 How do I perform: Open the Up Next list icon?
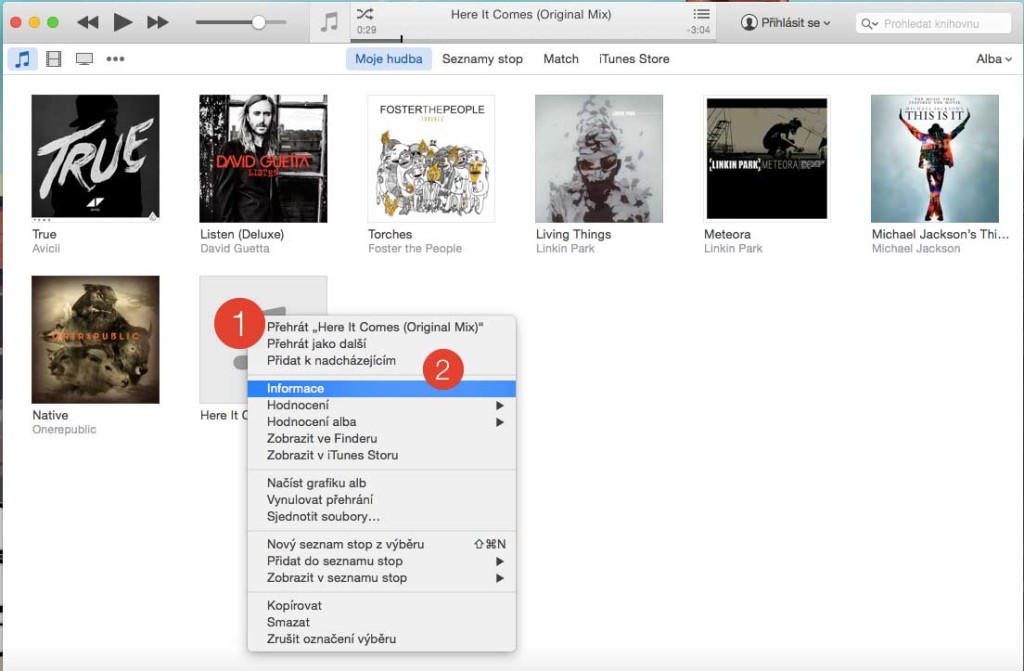pos(701,14)
